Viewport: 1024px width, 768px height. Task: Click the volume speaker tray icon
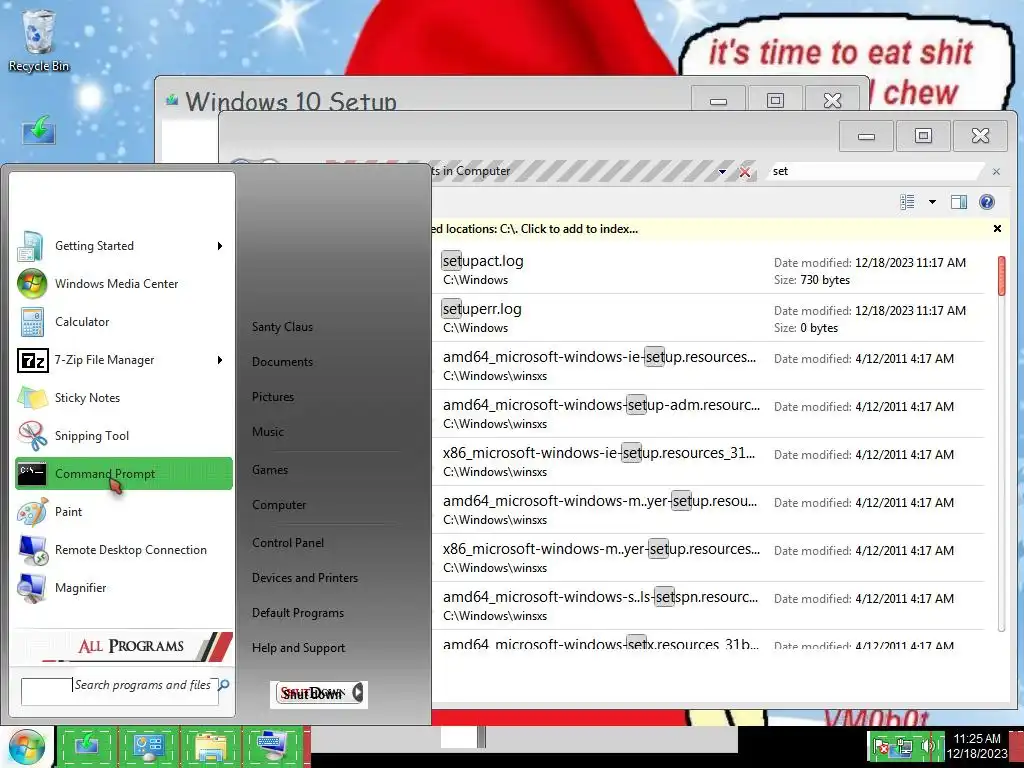point(927,746)
